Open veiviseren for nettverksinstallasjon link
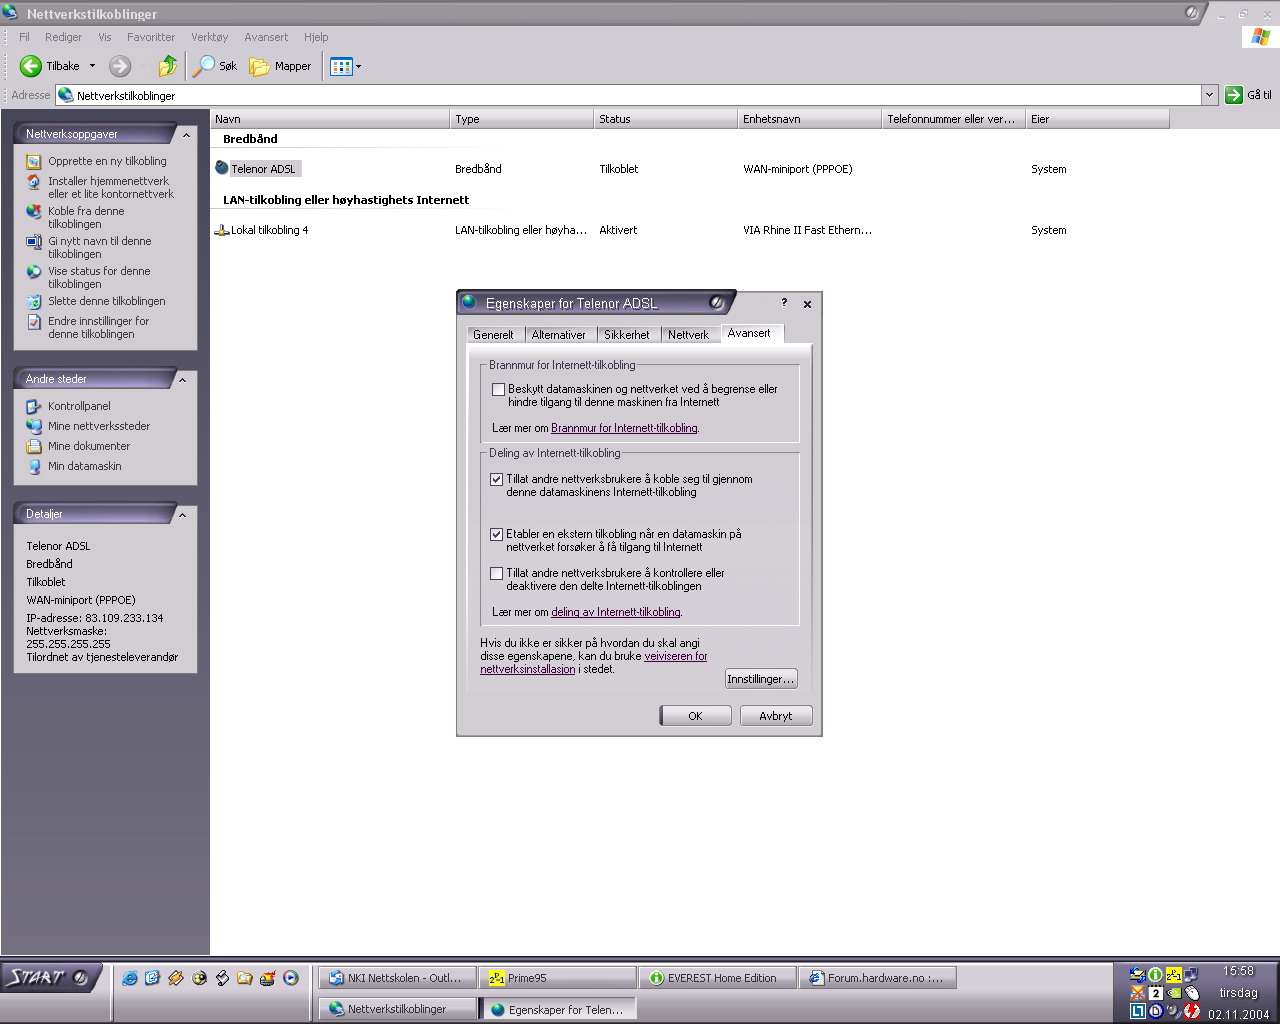This screenshot has height=1024, width=1280. tap(594, 663)
